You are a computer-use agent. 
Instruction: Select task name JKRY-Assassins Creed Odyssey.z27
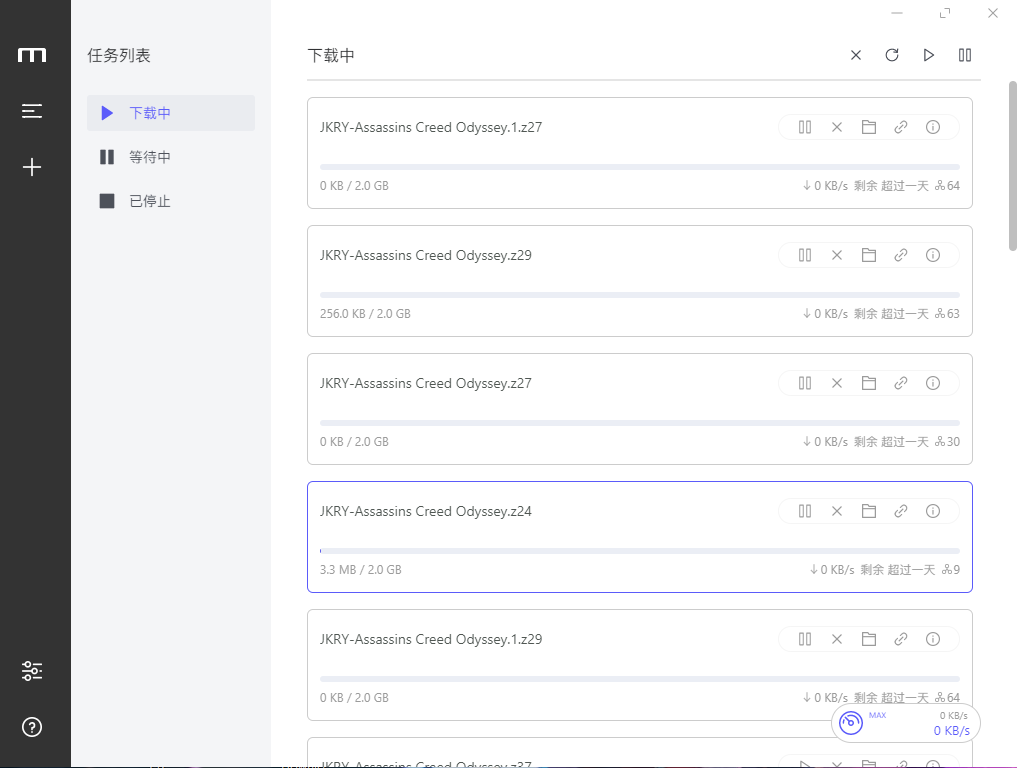(x=425, y=383)
